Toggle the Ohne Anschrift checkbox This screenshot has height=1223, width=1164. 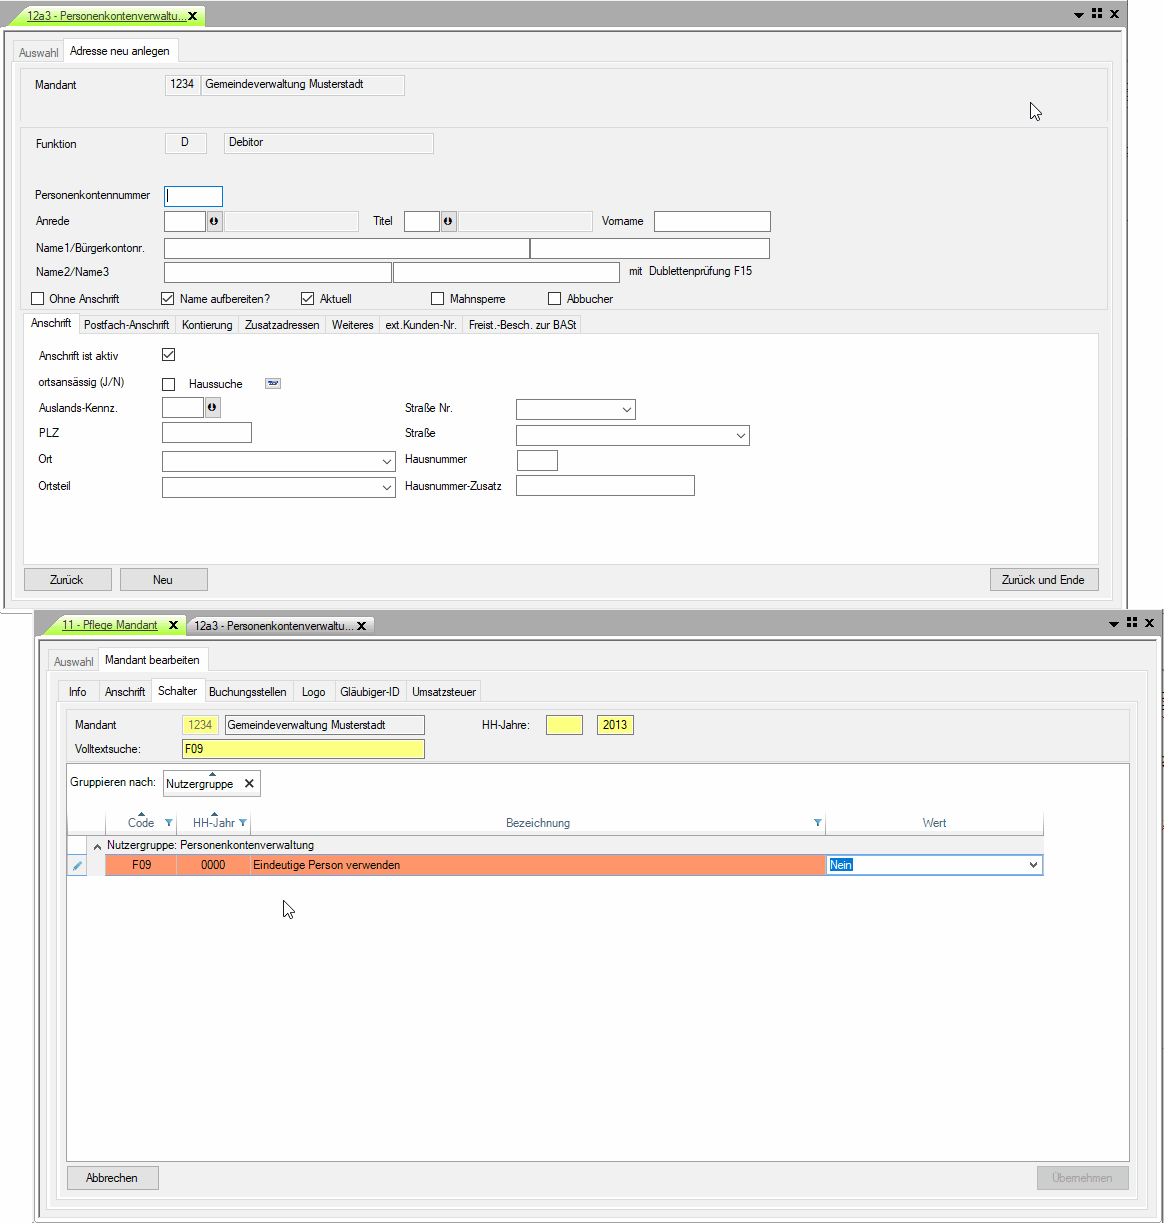click(x=38, y=299)
